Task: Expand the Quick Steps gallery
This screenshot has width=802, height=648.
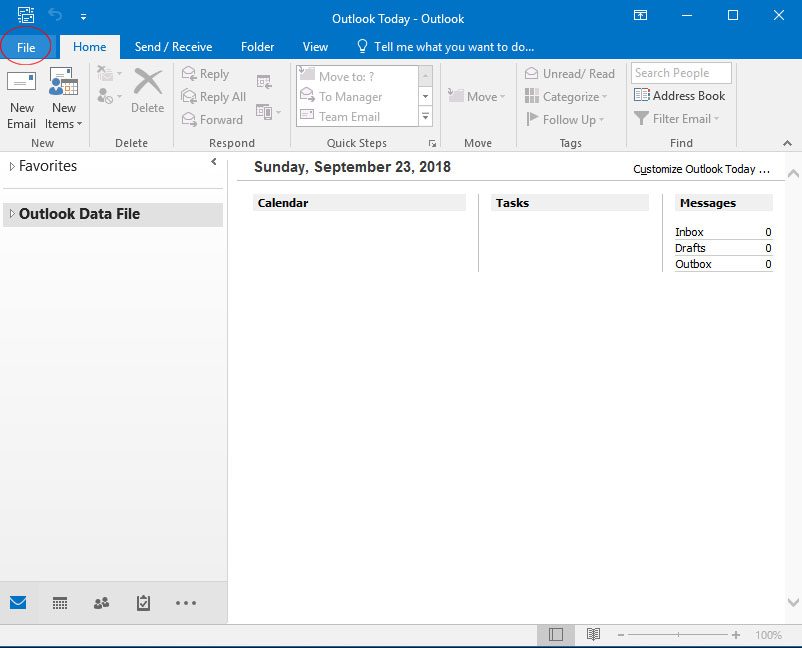Action: coord(425,117)
